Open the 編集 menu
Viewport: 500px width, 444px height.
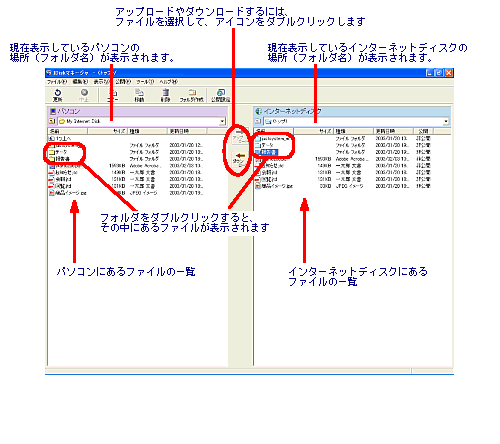(80, 82)
